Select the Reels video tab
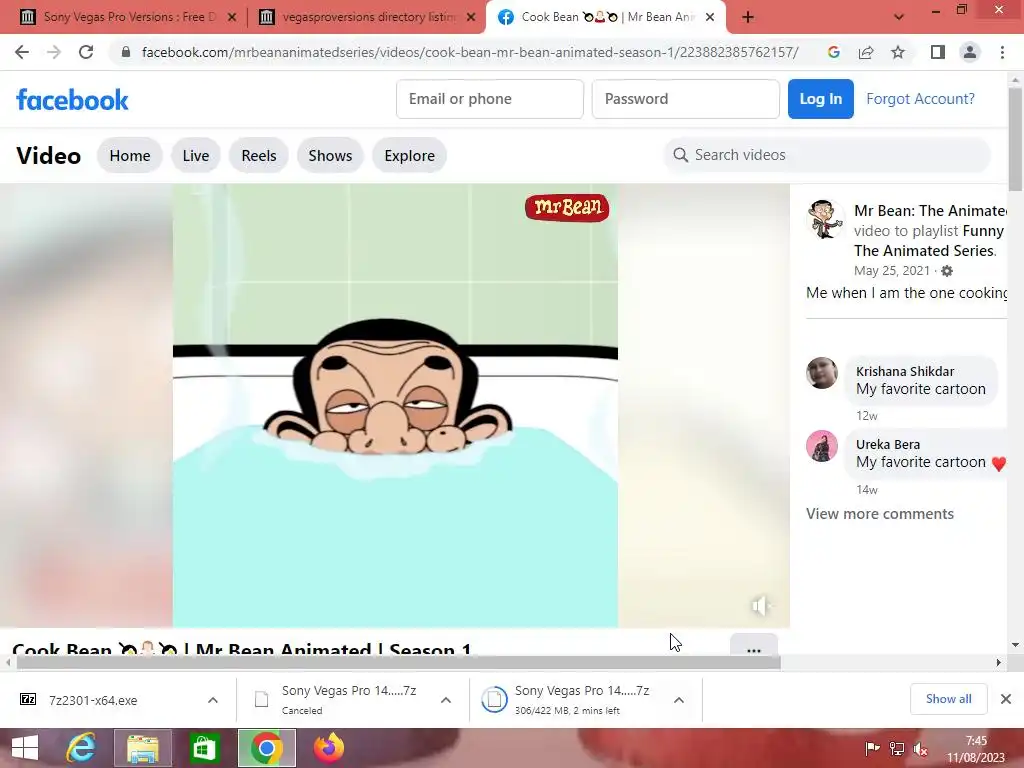The height and width of the screenshot is (768, 1024). click(x=259, y=155)
